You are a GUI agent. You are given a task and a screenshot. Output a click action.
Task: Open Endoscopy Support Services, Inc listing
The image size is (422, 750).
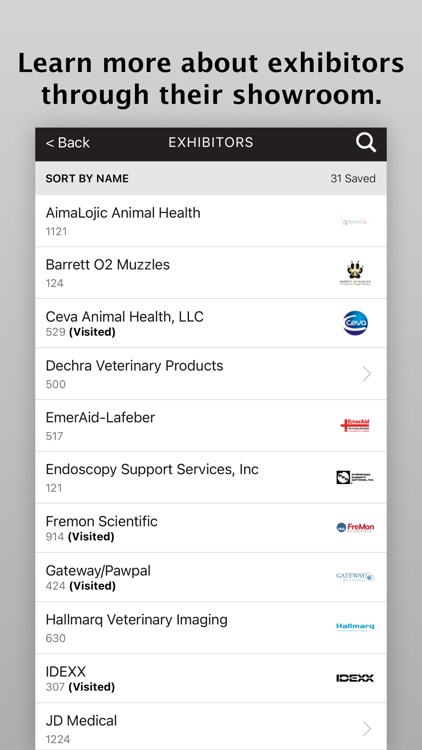coord(211,477)
